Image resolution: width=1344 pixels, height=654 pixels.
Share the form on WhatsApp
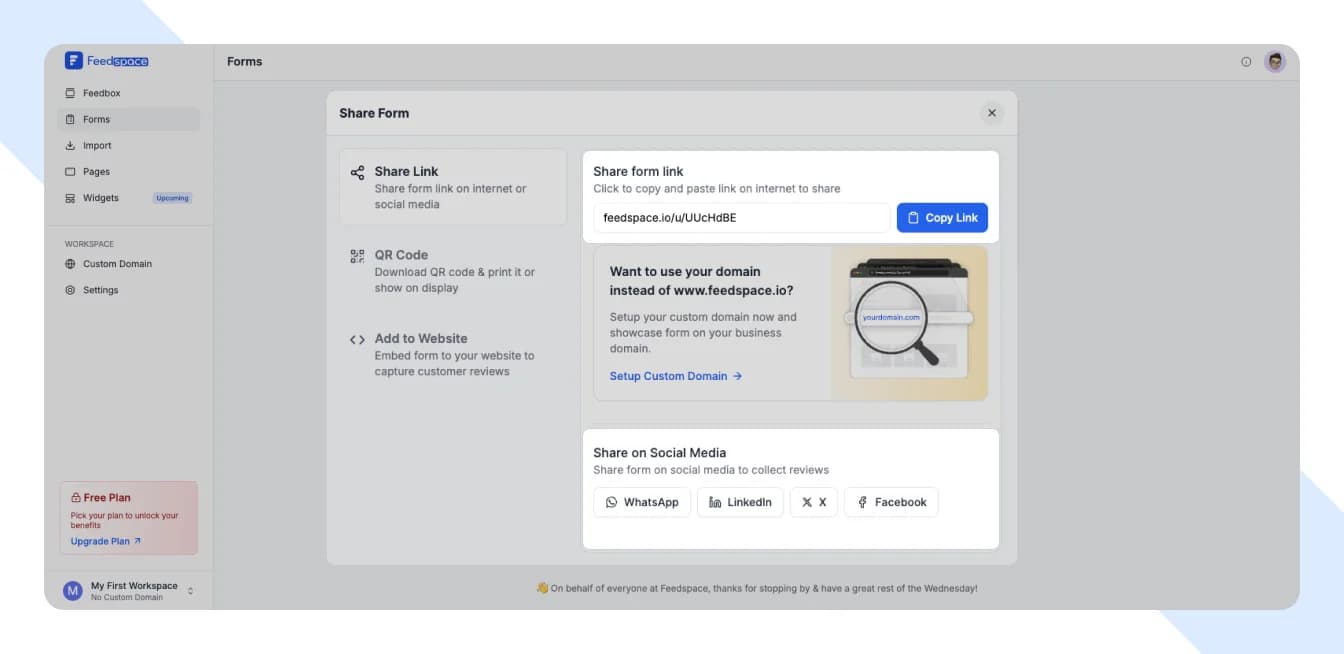[642, 502]
